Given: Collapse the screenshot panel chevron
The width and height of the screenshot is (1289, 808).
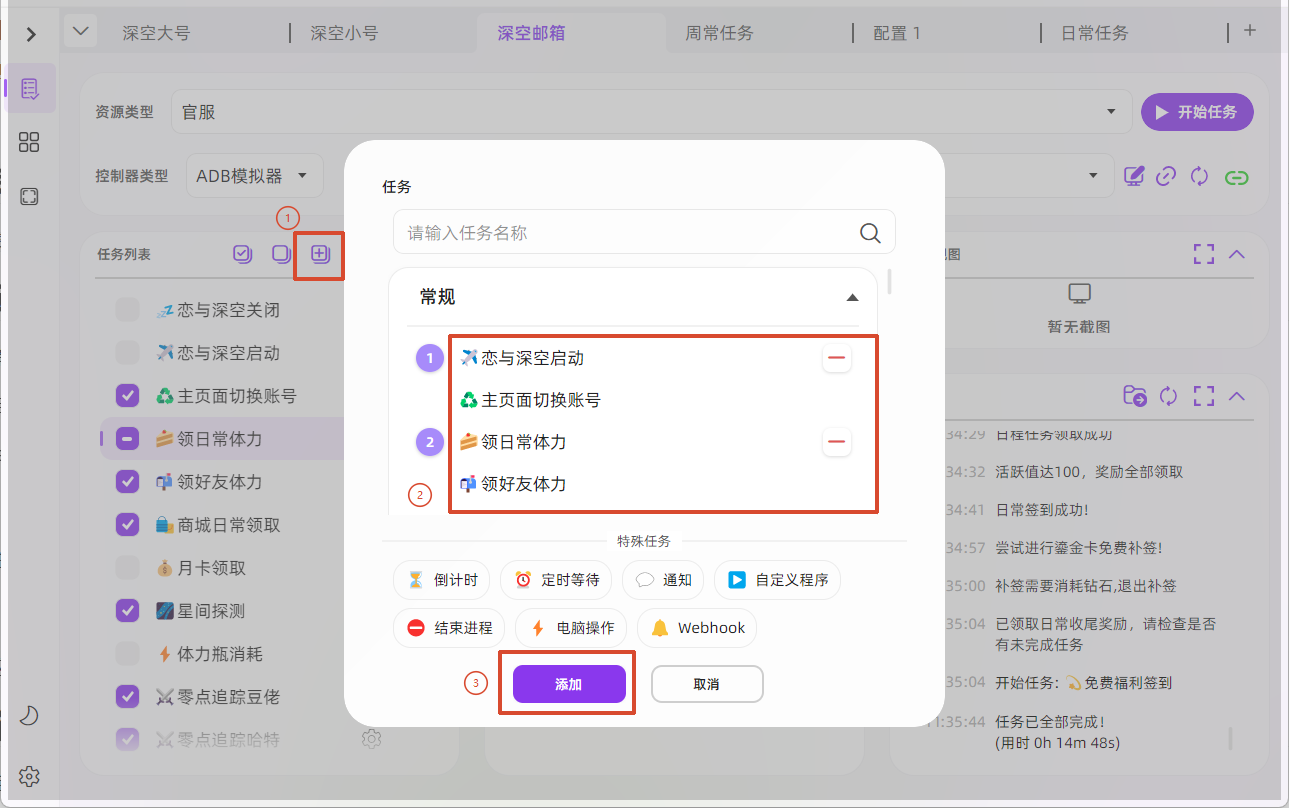Looking at the screenshot, I should click(x=1237, y=254).
